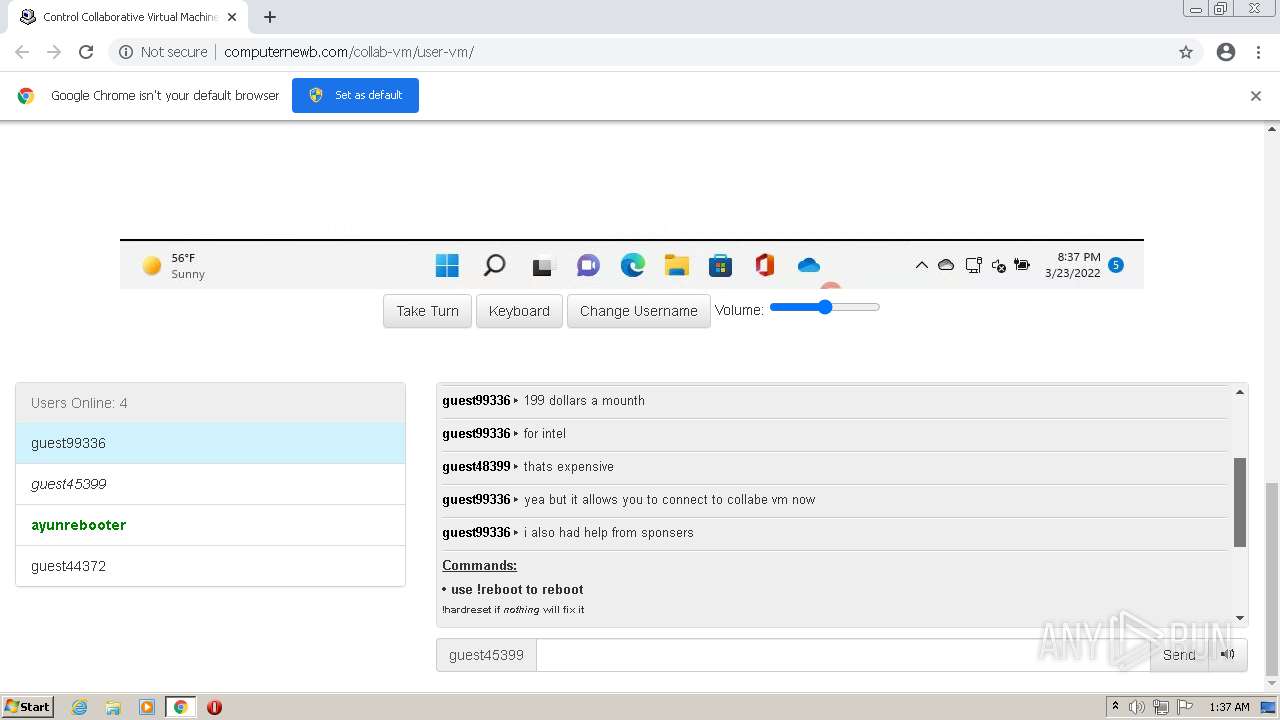Select the Control Collaborative Virtual Machine tab
Image resolution: width=1280 pixels, height=720 pixels.
coord(129,17)
